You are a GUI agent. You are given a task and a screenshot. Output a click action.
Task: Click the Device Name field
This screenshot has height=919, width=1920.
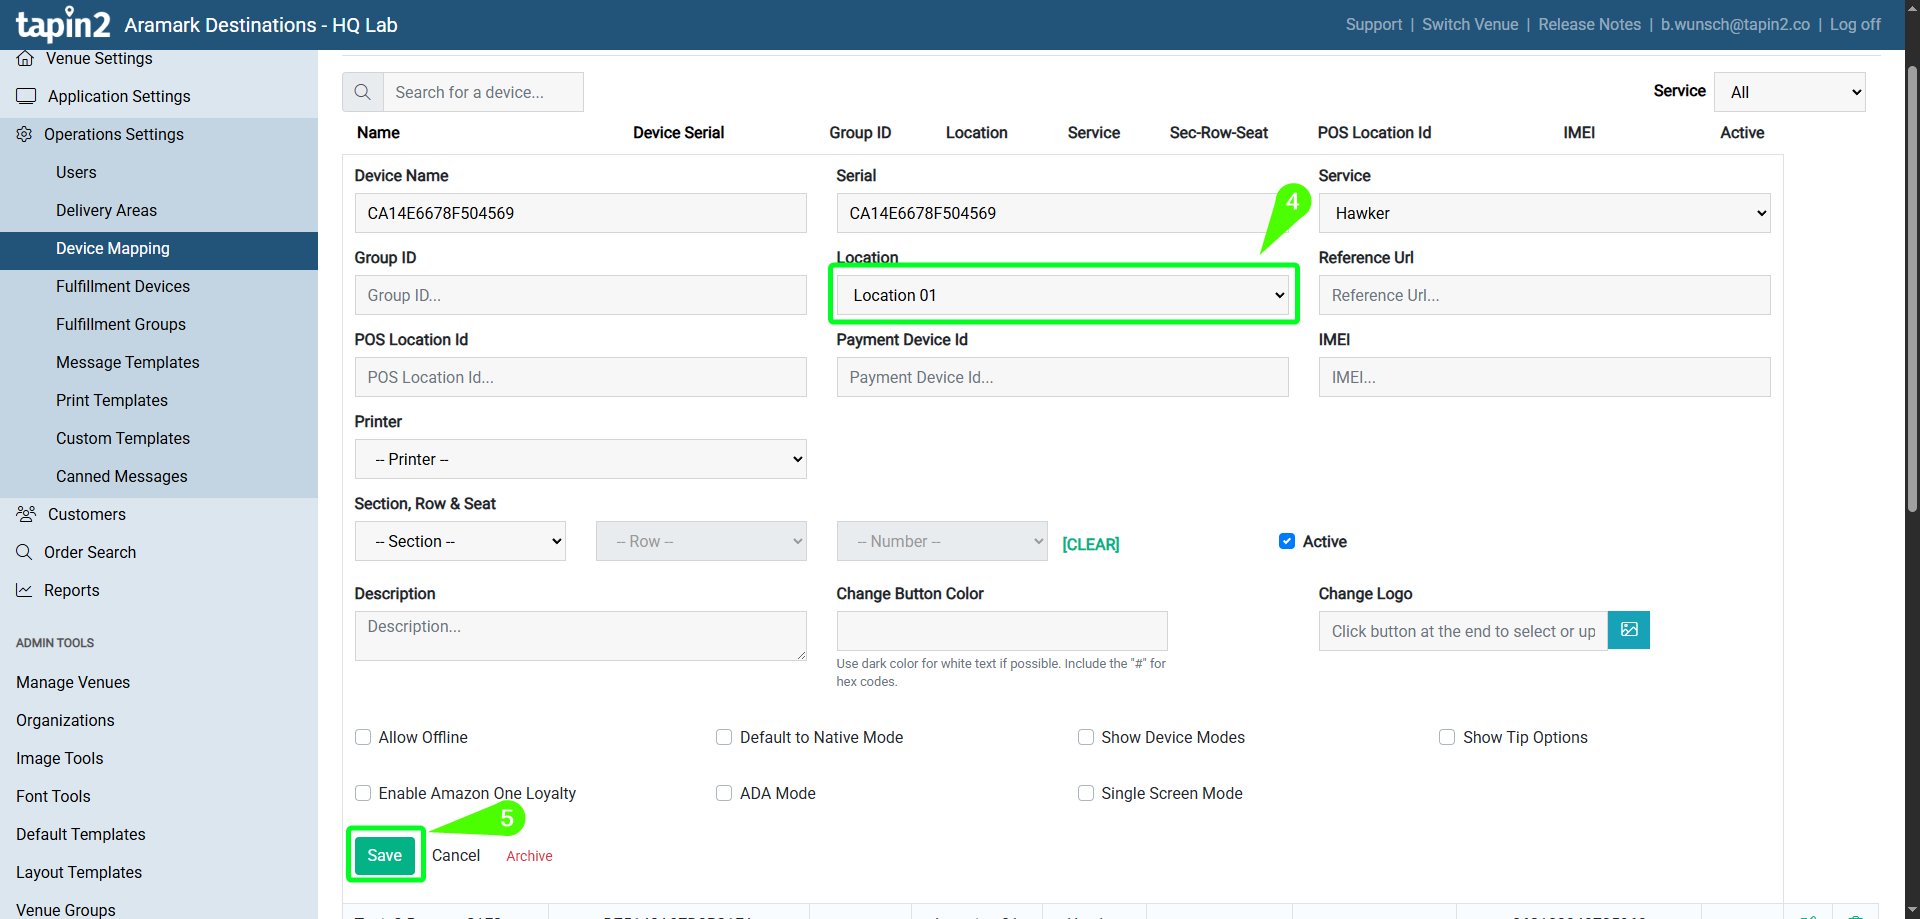580,213
